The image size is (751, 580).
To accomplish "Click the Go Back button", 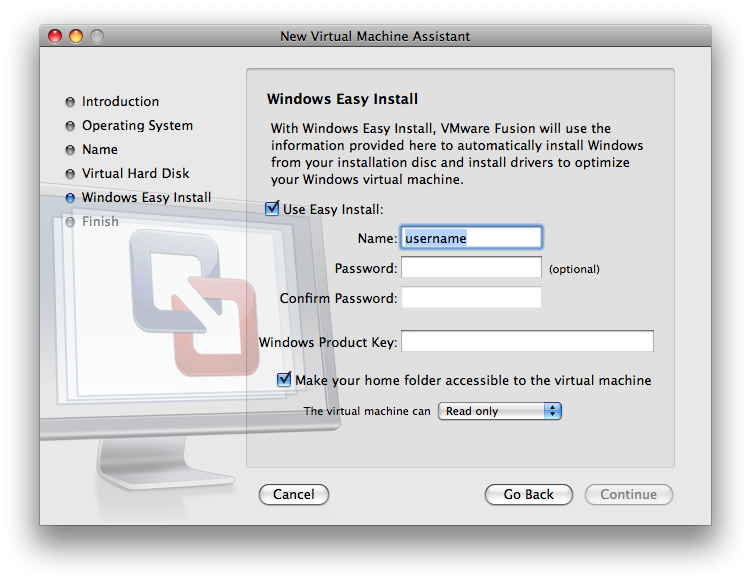I will pos(528,494).
